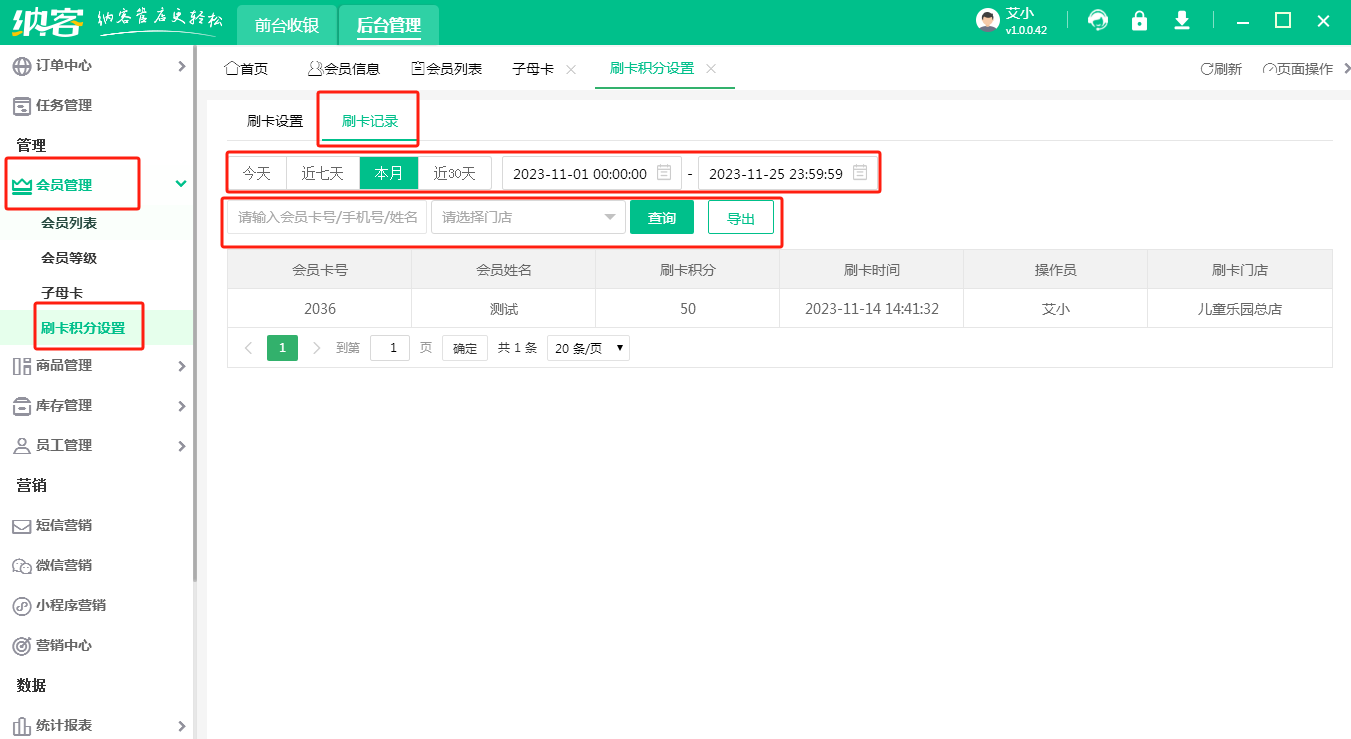The height and width of the screenshot is (739, 1351).
Task: Click the customer service headset icon
Action: coord(1098,21)
